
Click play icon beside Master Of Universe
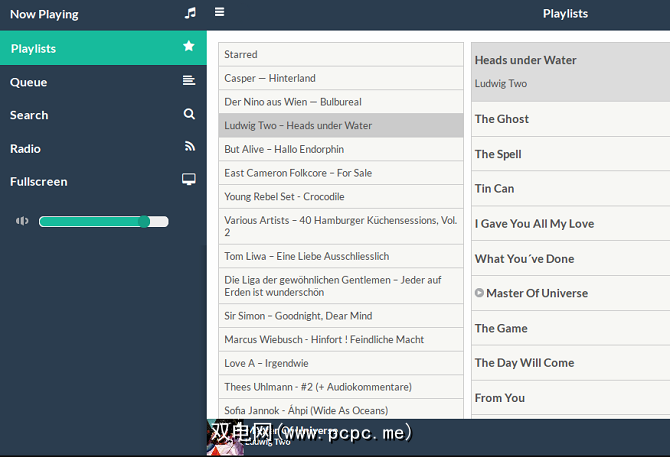(x=479, y=293)
